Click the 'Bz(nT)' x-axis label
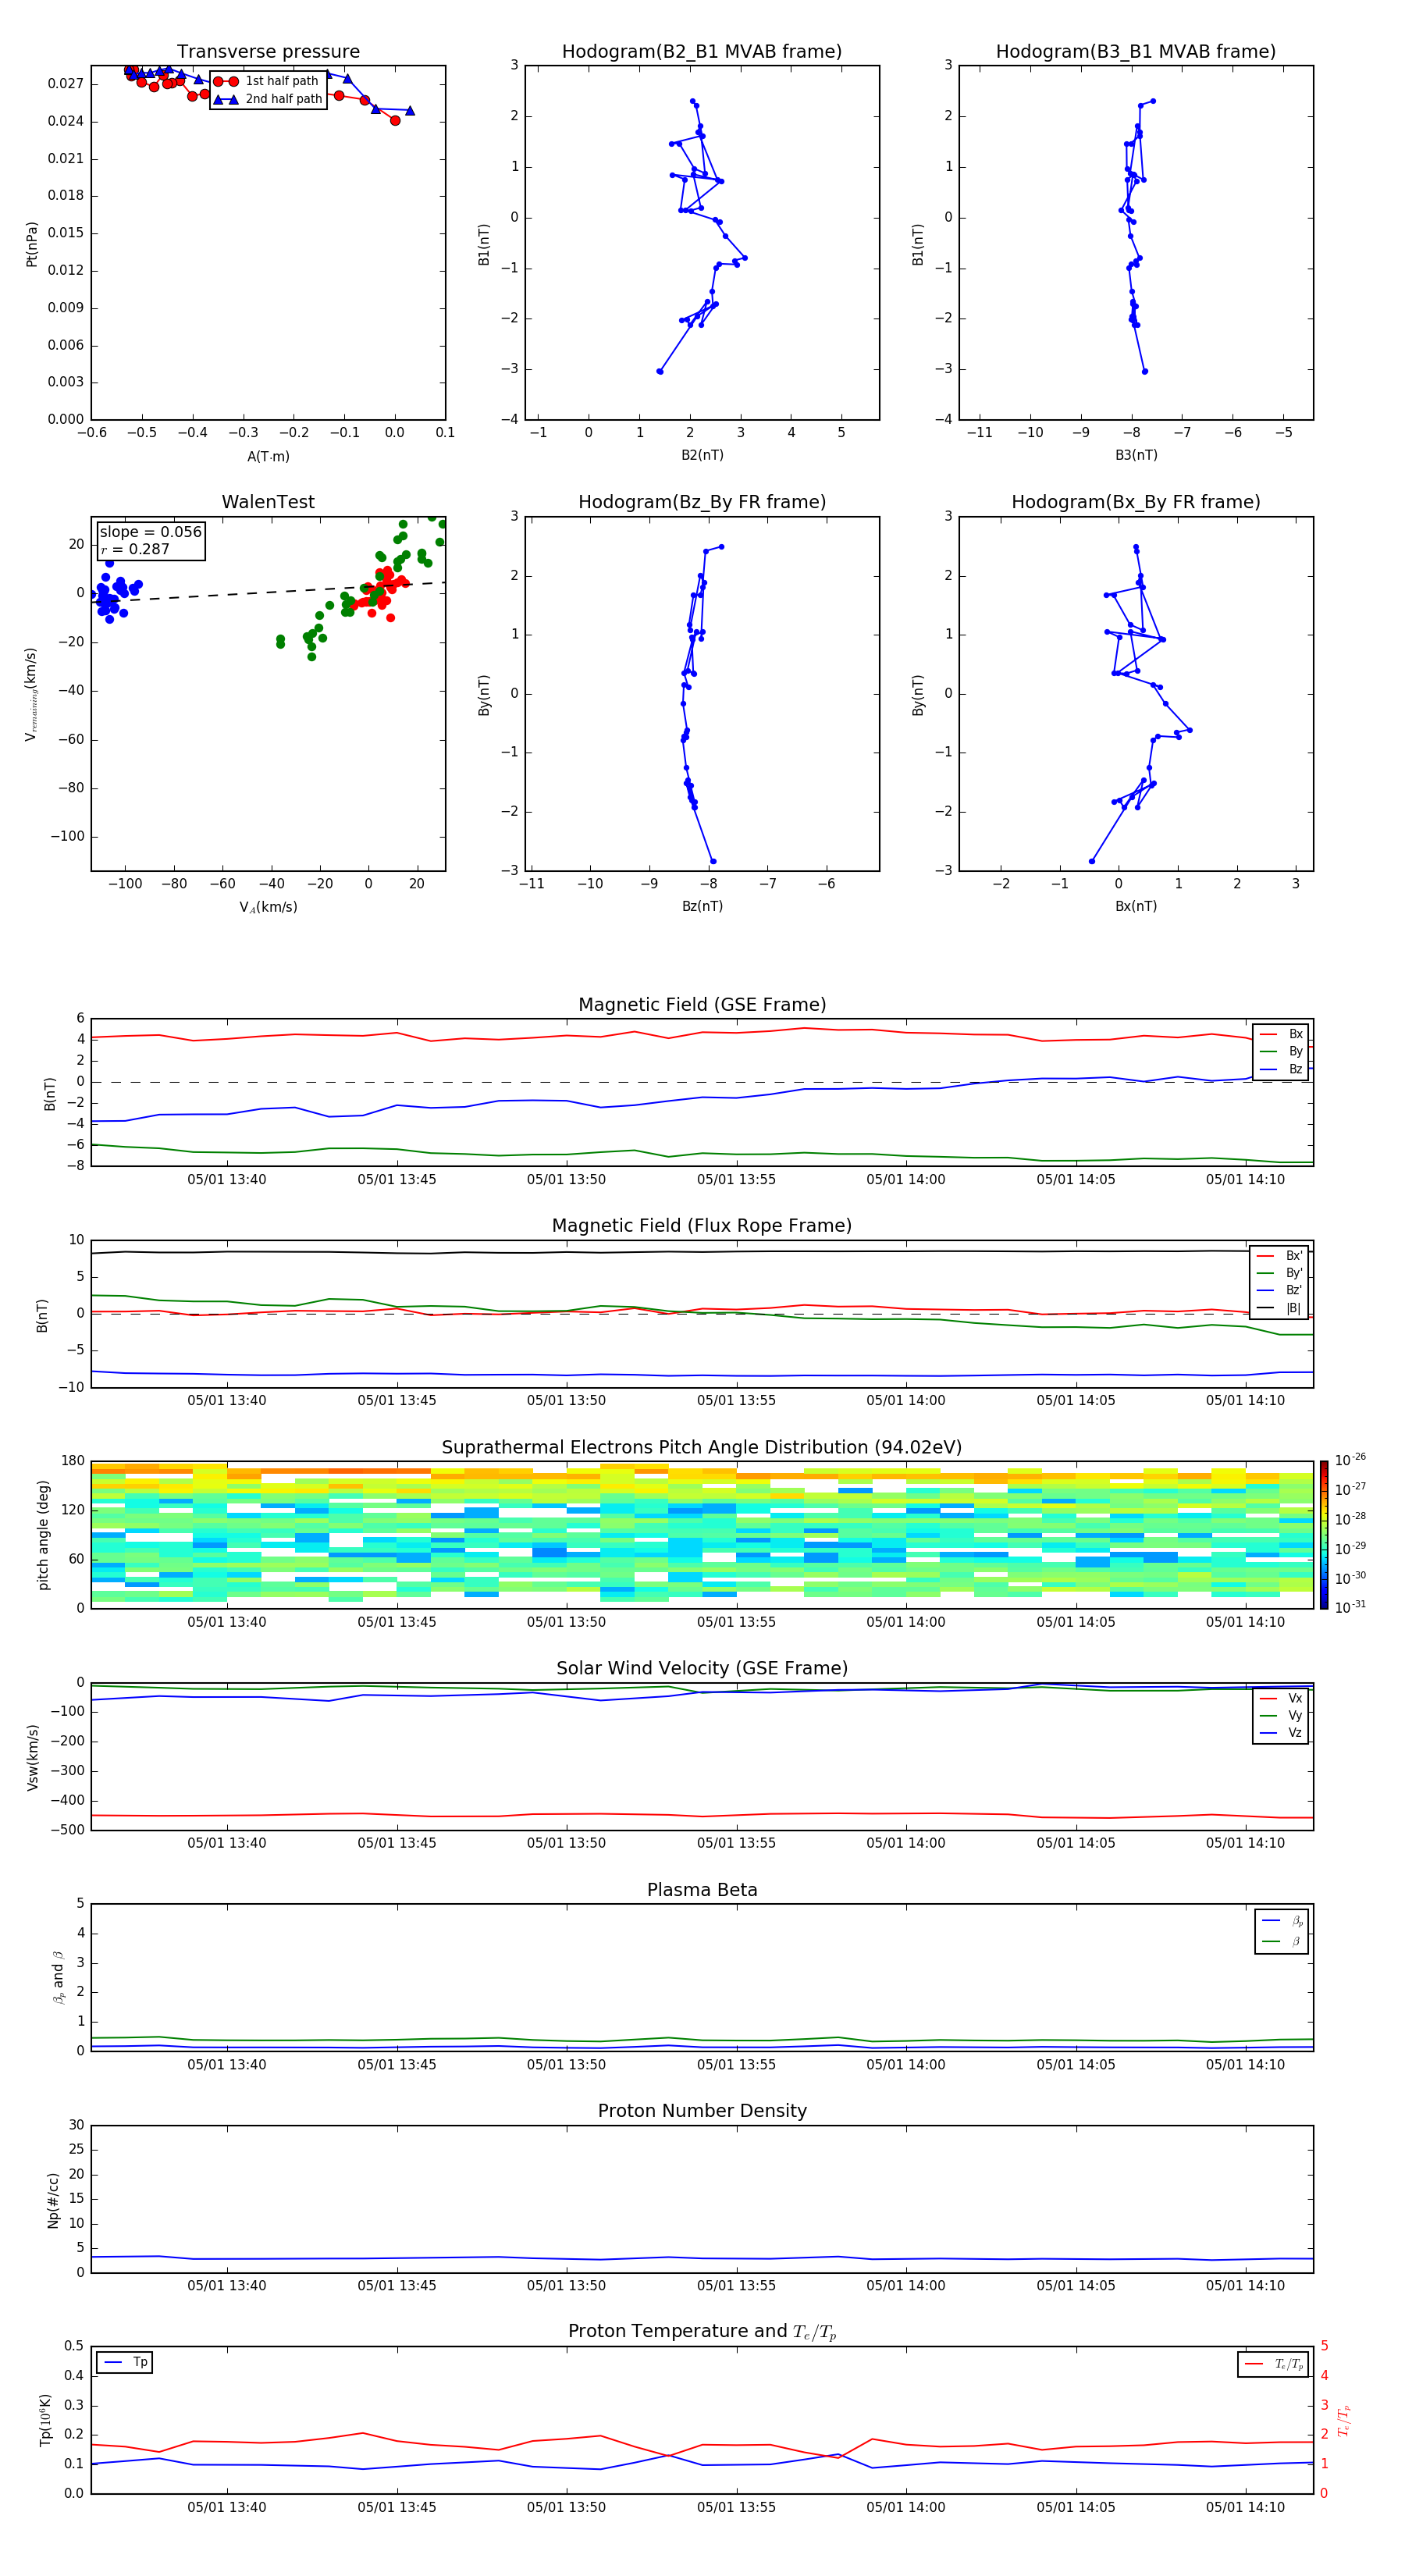Viewport: 1405px width, 2576px height. [702, 906]
